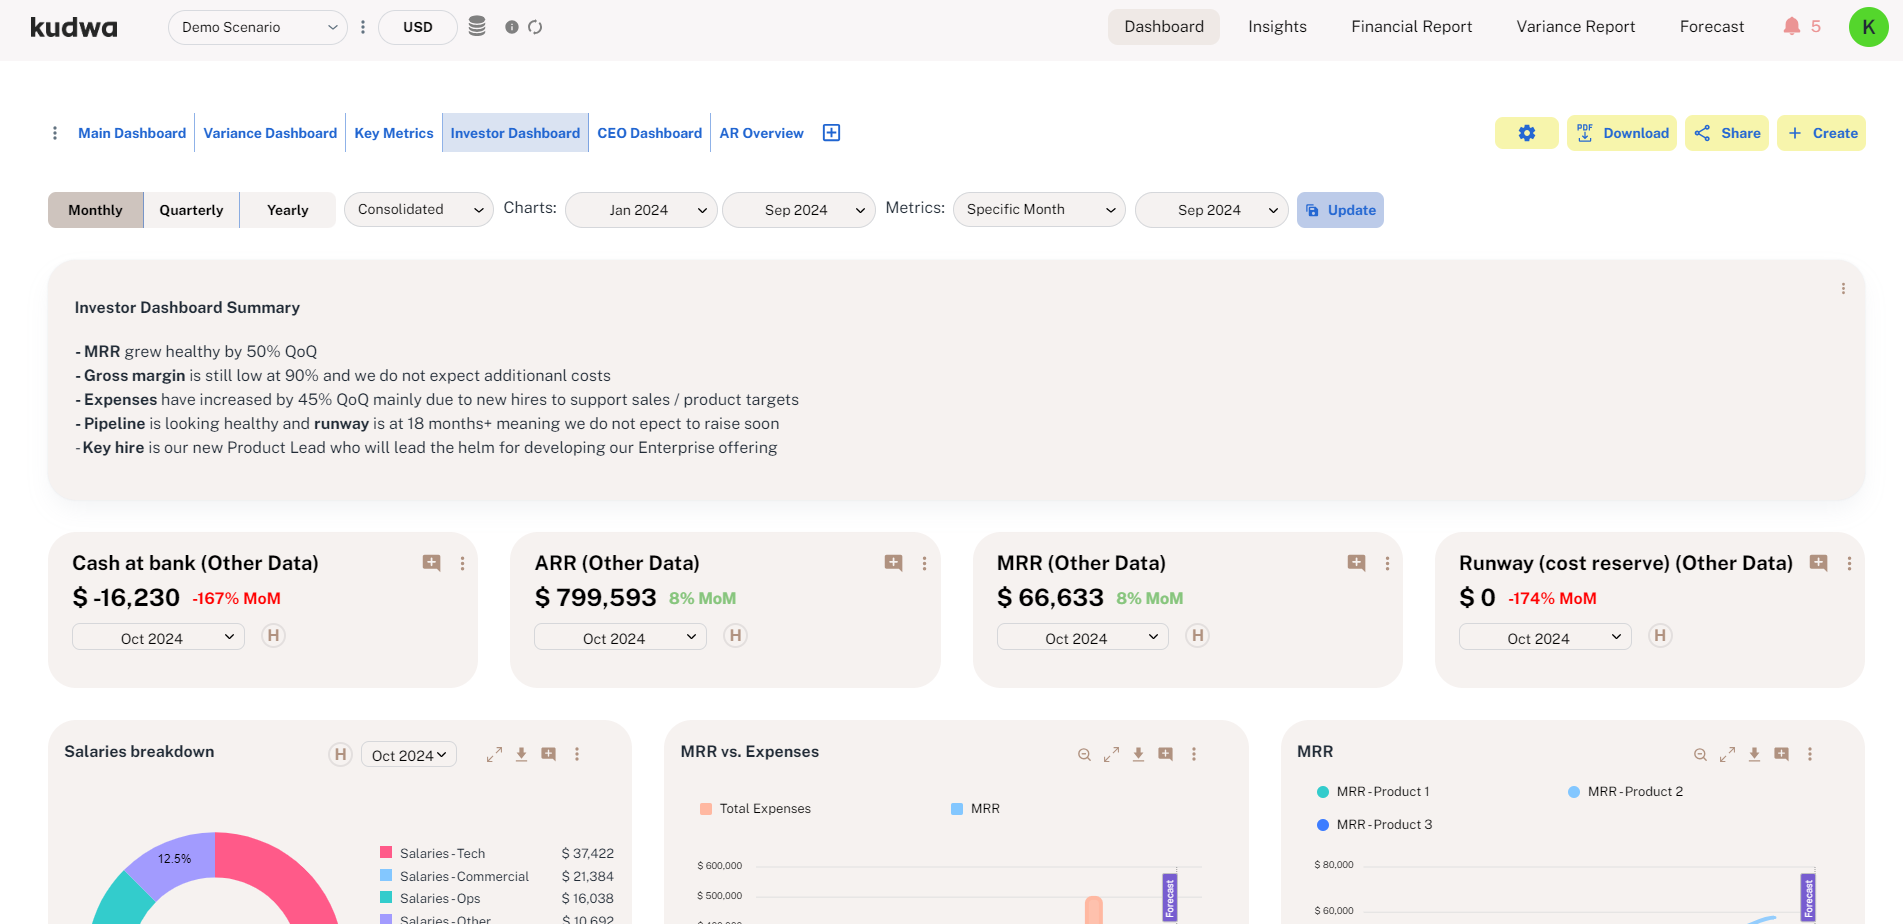This screenshot has width=1903, height=924.
Task: Enable the Yearly period option
Action: (287, 209)
